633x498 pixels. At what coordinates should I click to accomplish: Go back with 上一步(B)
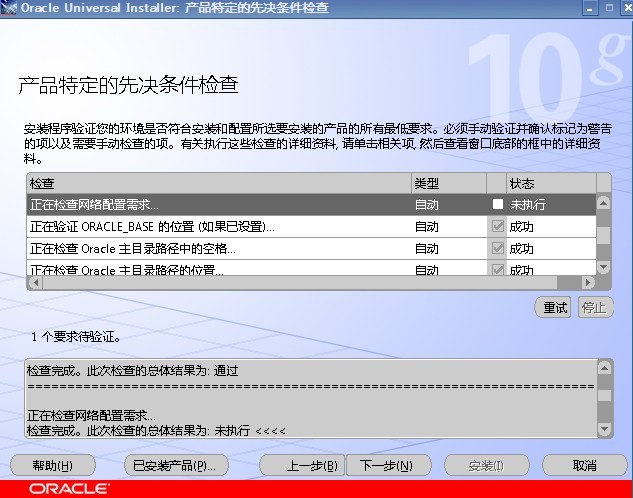[302, 465]
